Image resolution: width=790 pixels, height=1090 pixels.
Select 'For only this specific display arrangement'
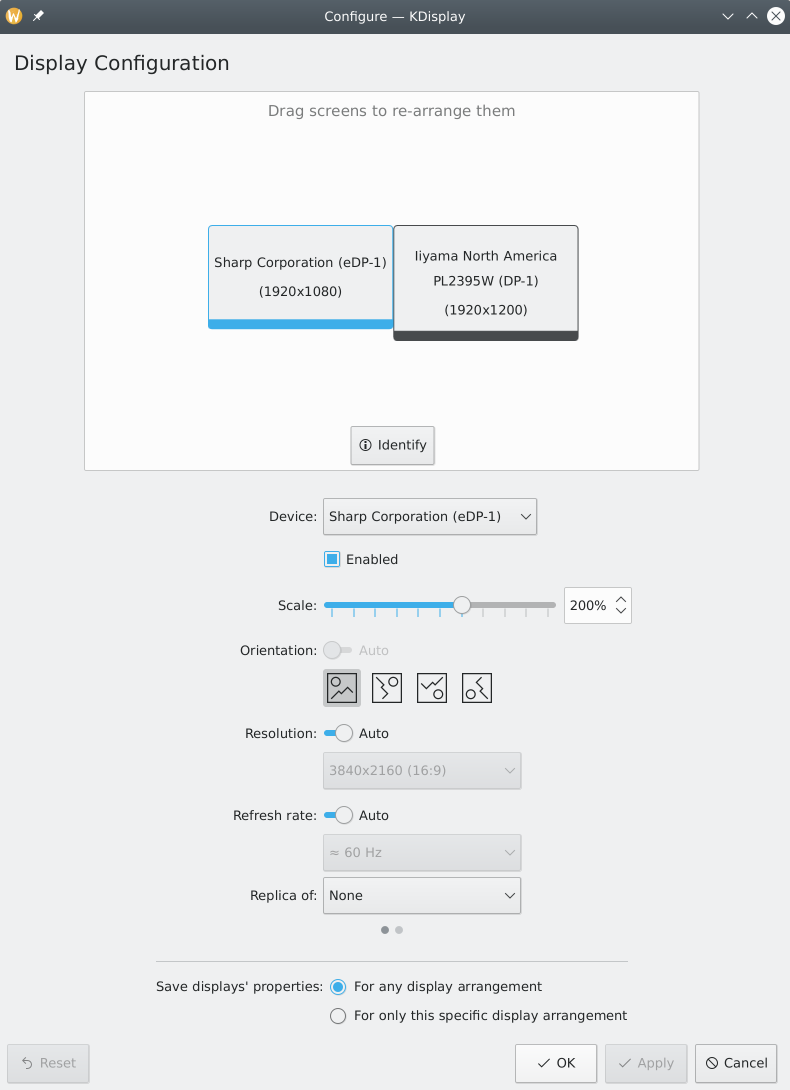coord(338,1015)
